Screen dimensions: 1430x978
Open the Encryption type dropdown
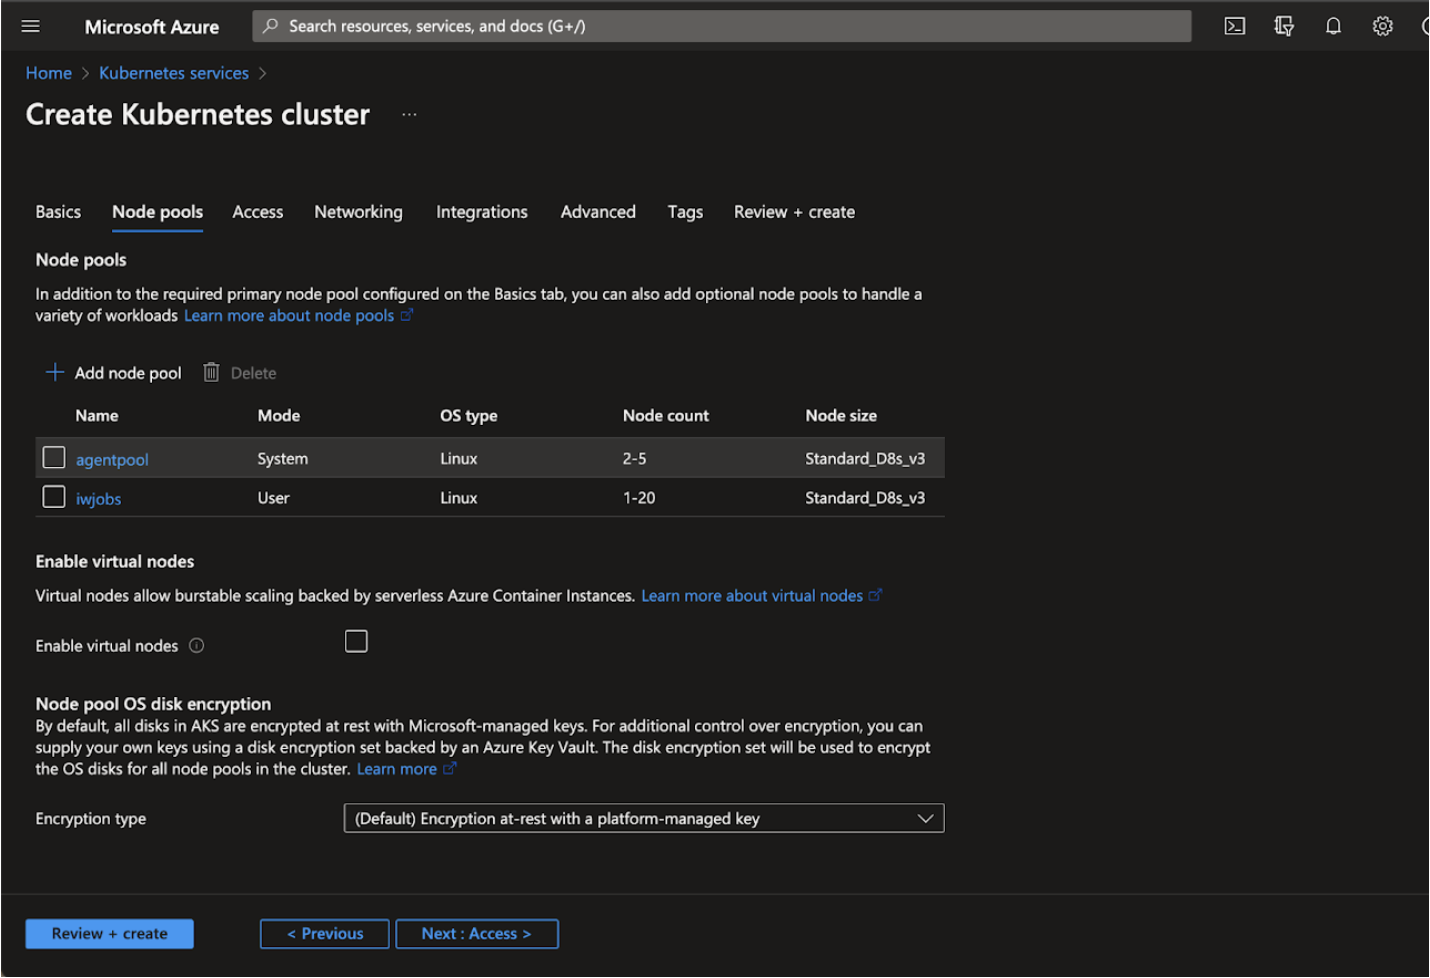(644, 818)
